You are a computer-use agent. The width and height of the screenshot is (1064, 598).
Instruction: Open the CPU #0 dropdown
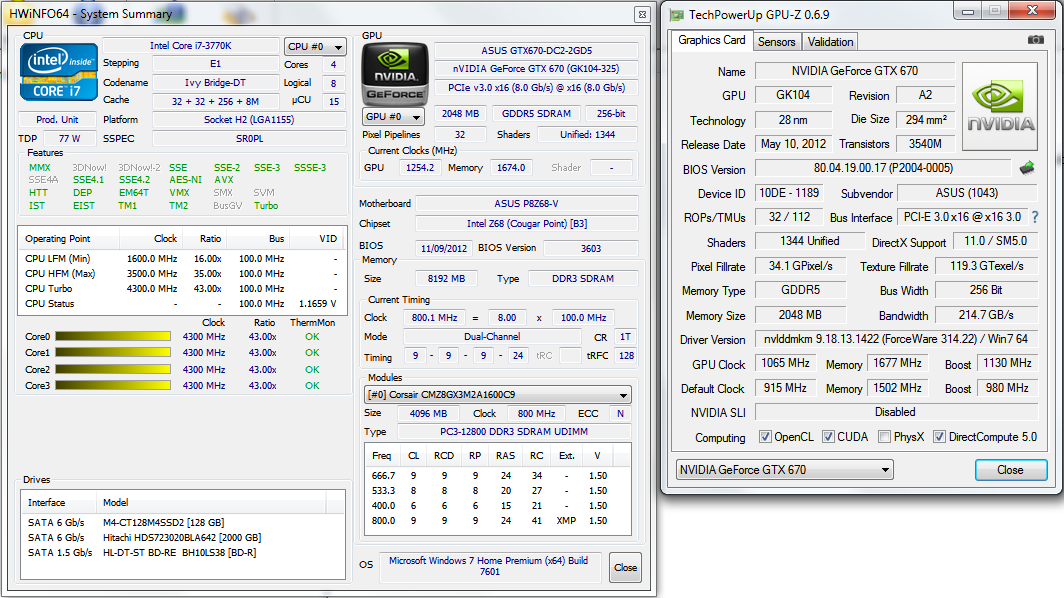pyautogui.click(x=315, y=47)
